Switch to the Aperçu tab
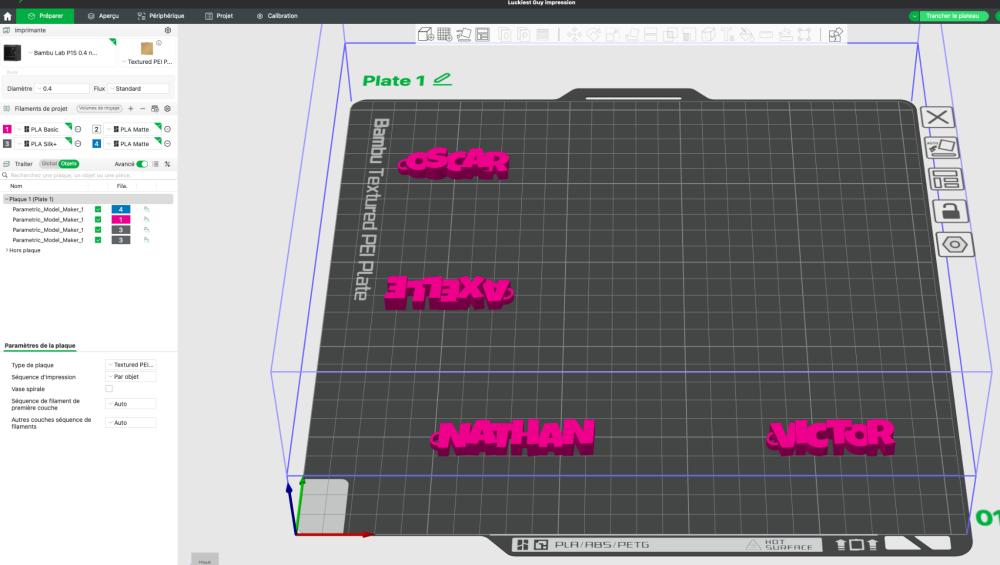 click(103, 15)
